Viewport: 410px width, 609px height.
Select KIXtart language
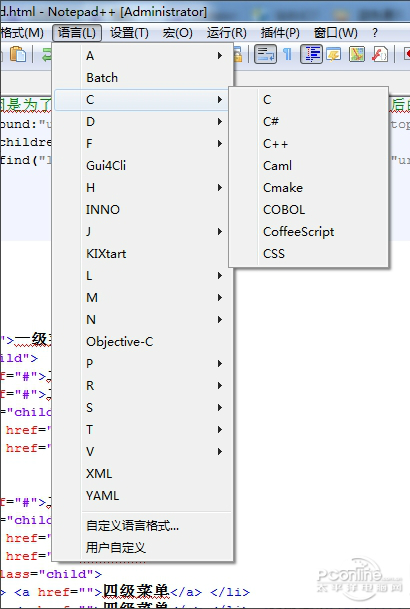point(143,254)
